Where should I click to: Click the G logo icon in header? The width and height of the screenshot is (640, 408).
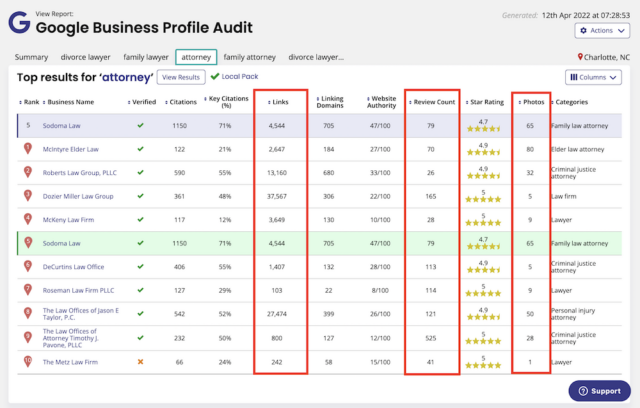tap(19, 21)
